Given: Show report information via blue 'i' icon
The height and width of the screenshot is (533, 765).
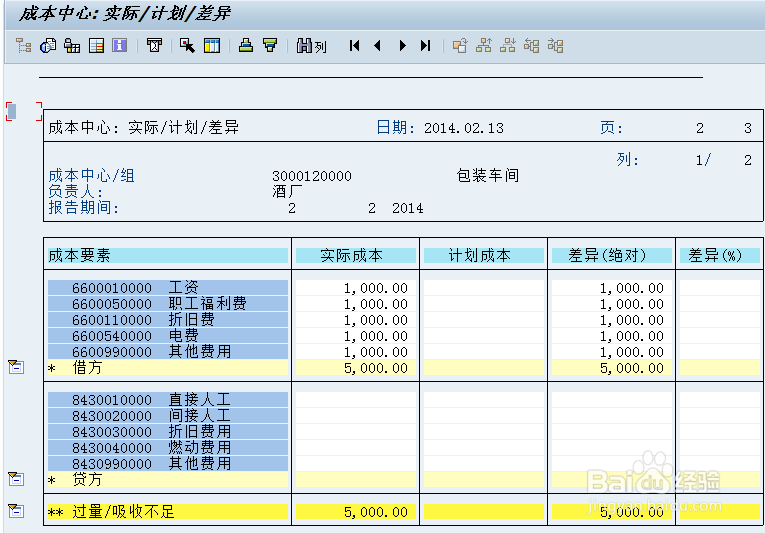Looking at the screenshot, I should point(120,46).
